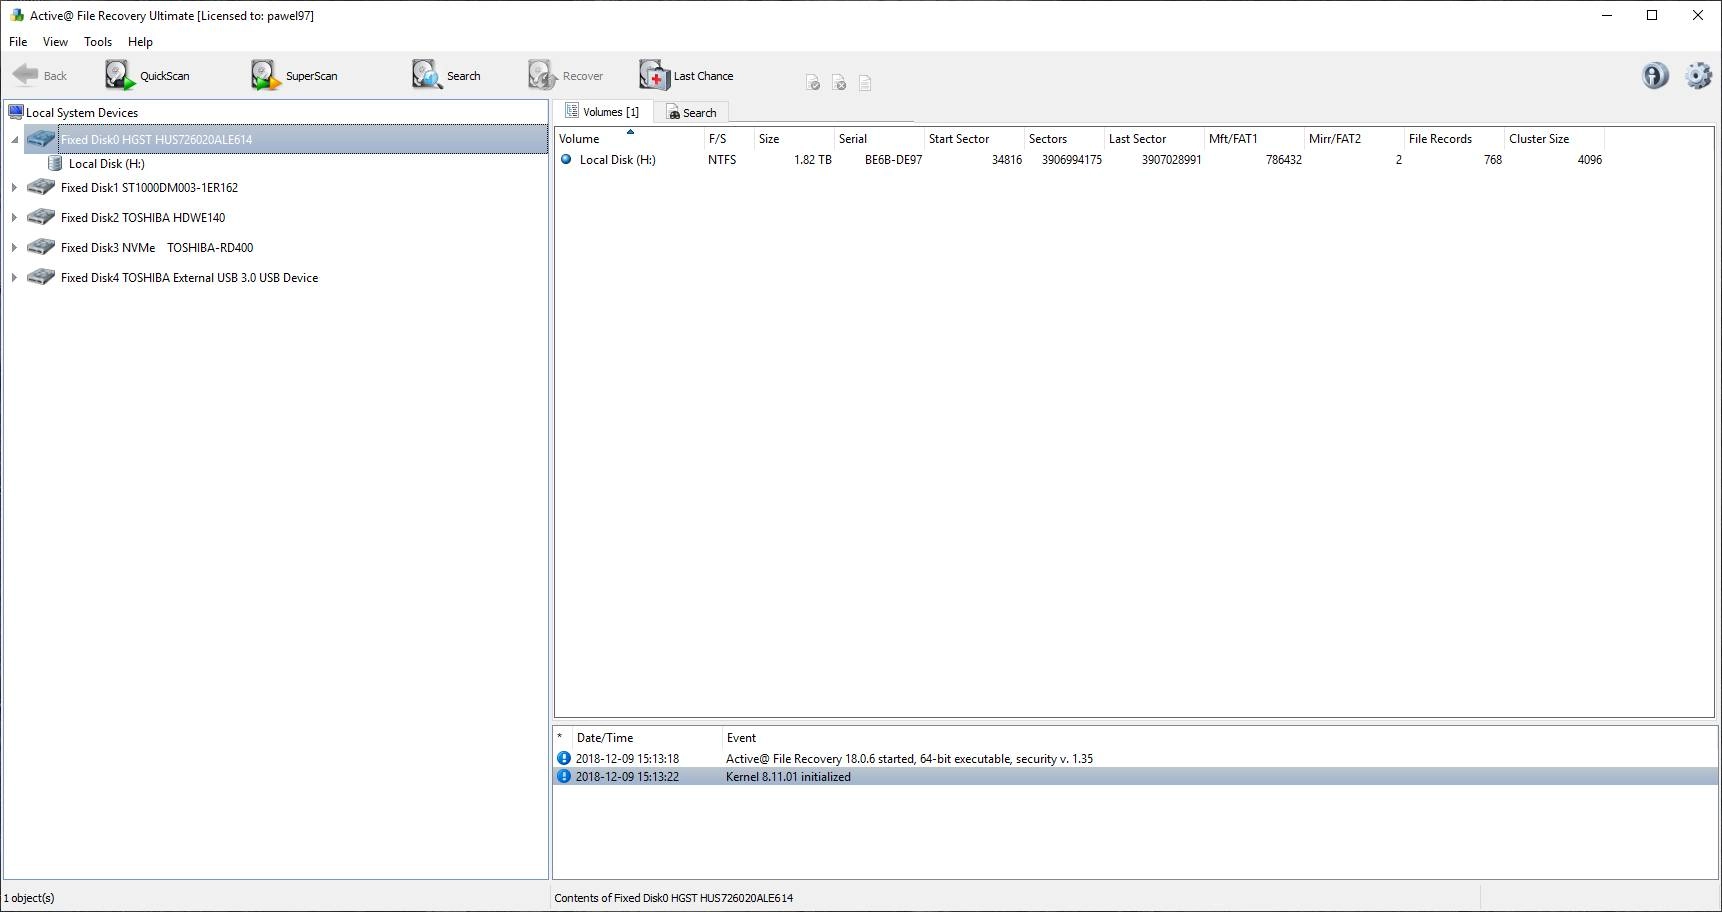The height and width of the screenshot is (912, 1722).
Task: Click the plain document toolbar icon
Action: (865, 83)
